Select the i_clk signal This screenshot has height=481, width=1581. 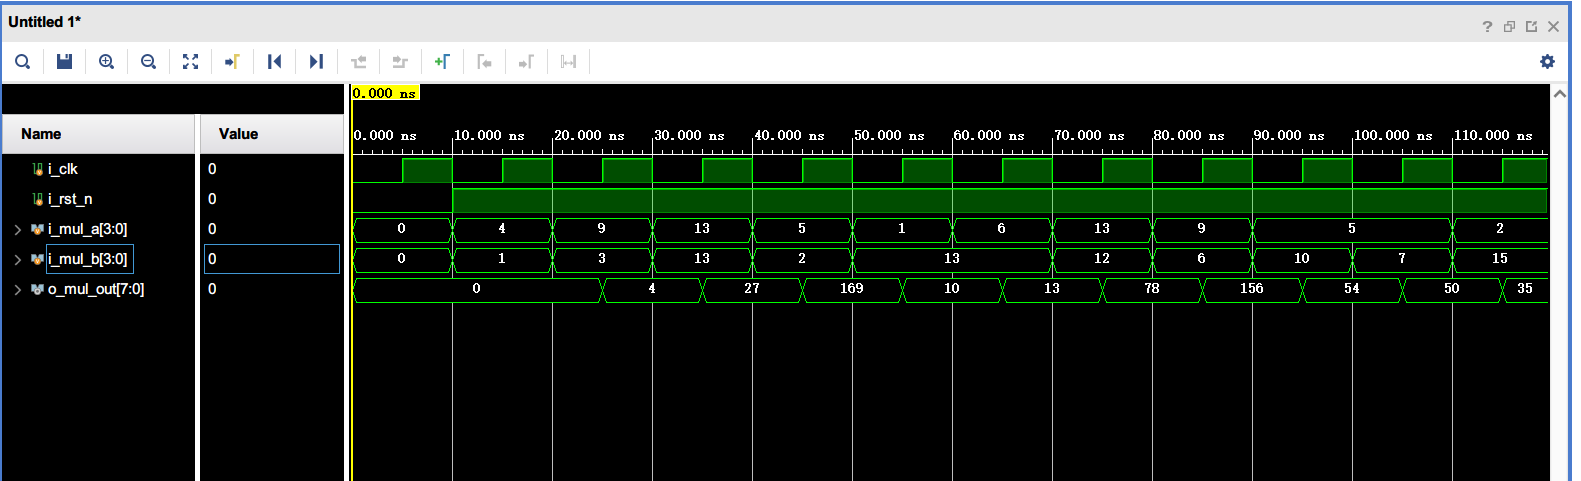pos(62,169)
